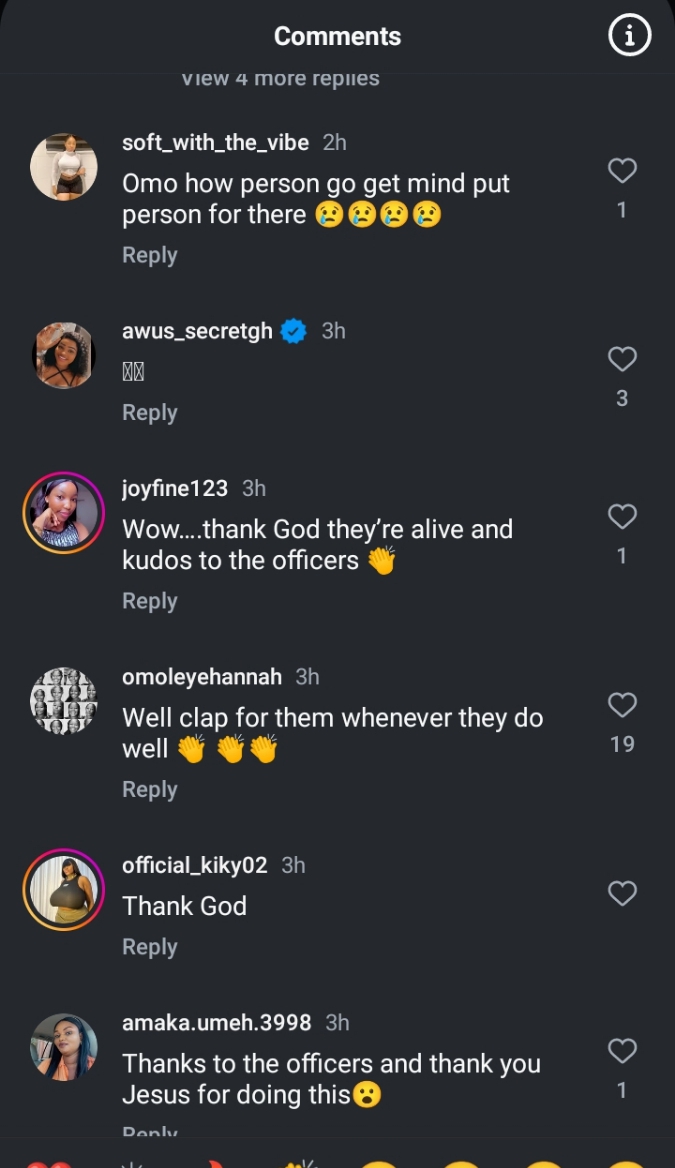Like awus_secretgh's comment
Image resolution: width=675 pixels, height=1168 pixels.
[622, 359]
